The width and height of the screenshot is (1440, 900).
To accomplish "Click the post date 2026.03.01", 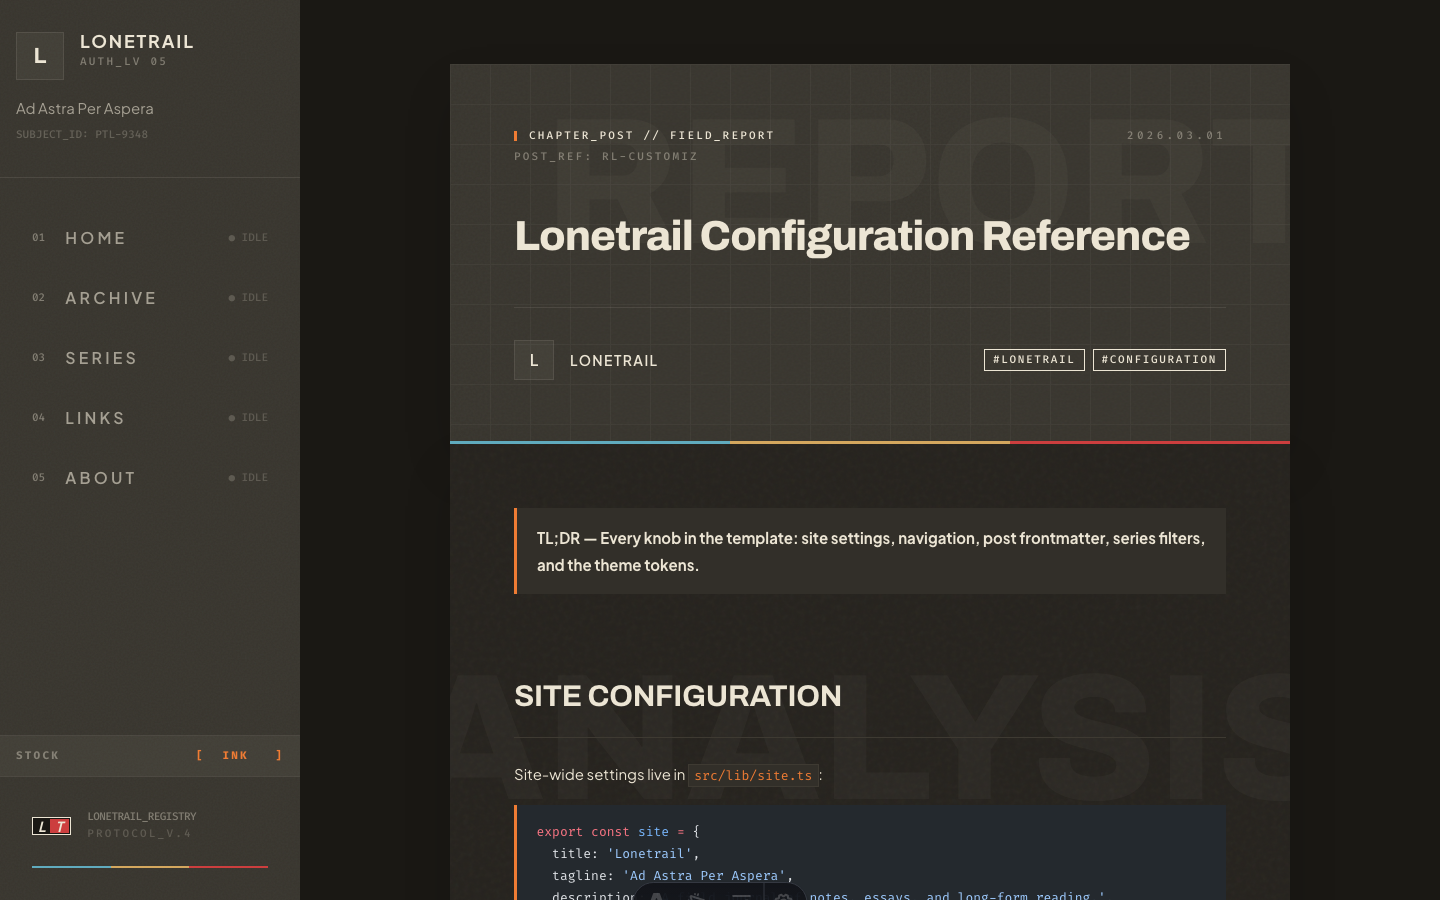I will tap(1176, 135).
